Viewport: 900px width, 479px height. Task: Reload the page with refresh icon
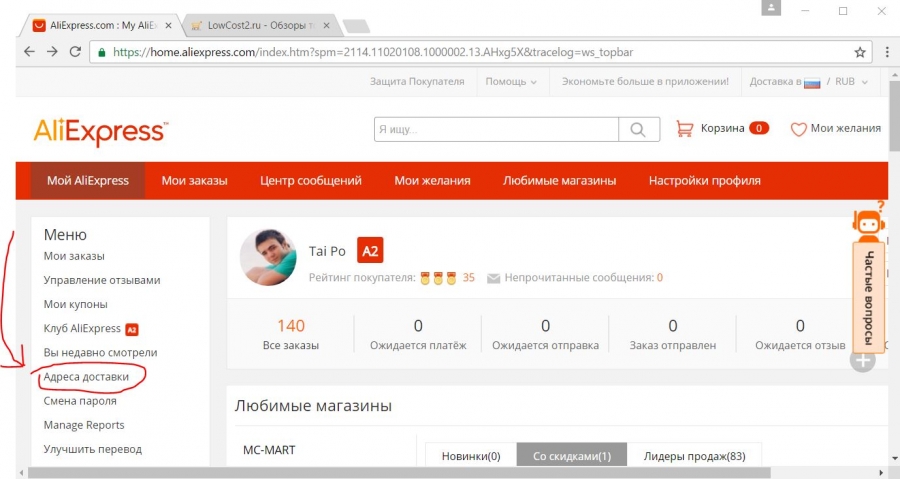[75, 52]
